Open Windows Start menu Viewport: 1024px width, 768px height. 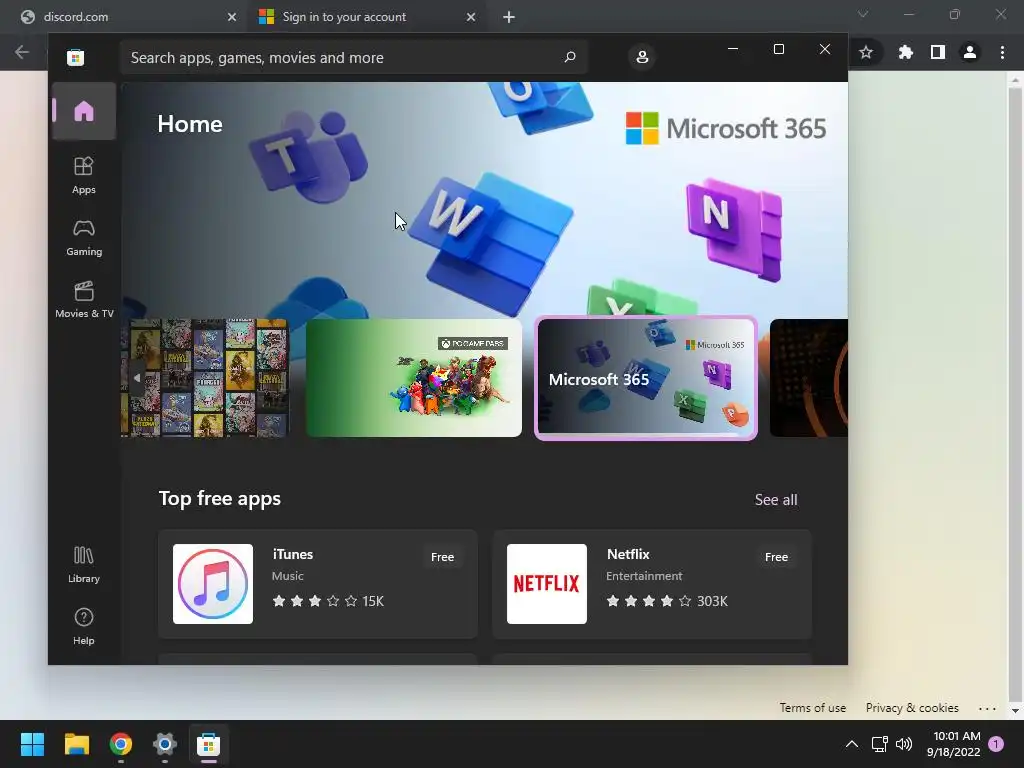pos(32,744)
